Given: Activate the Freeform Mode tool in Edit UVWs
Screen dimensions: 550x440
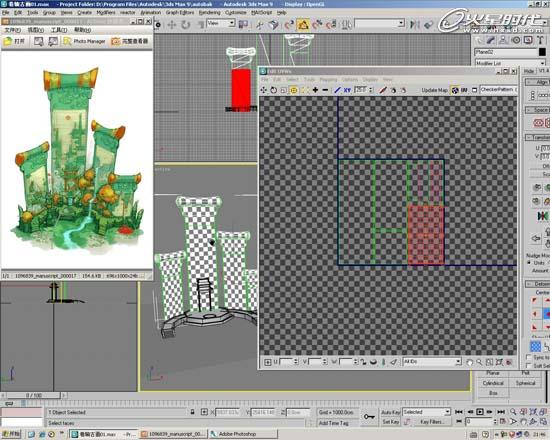Looking at the screenshot, I should pos(294,90).
